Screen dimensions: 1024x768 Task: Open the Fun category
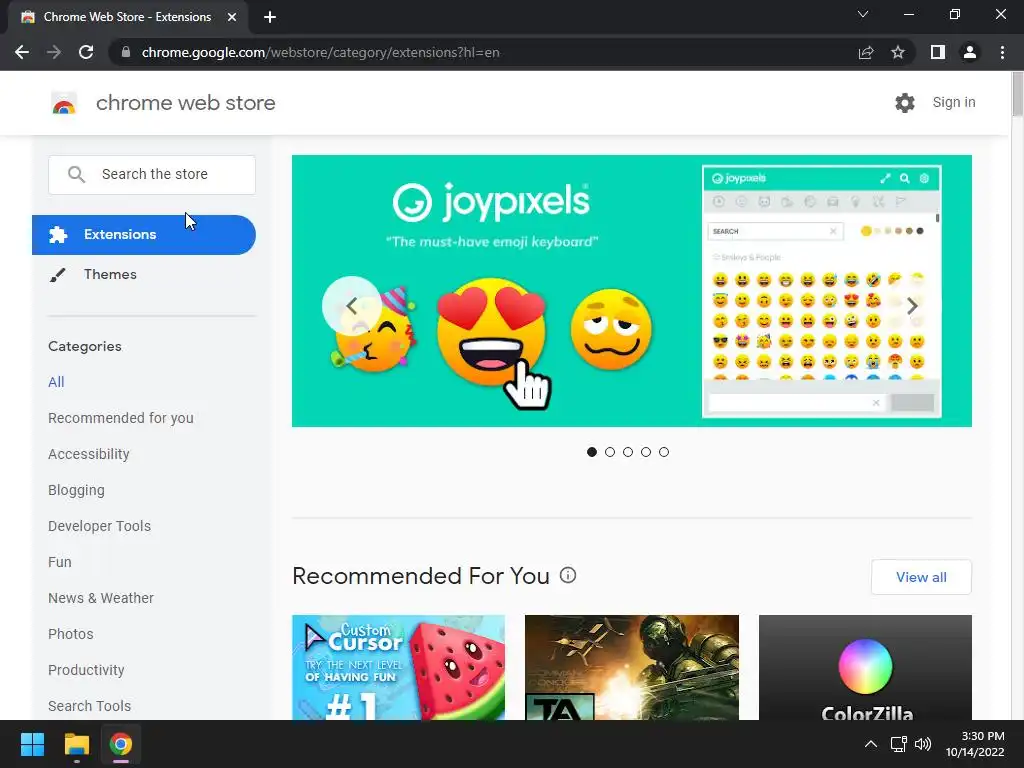[x=59, y=562]
